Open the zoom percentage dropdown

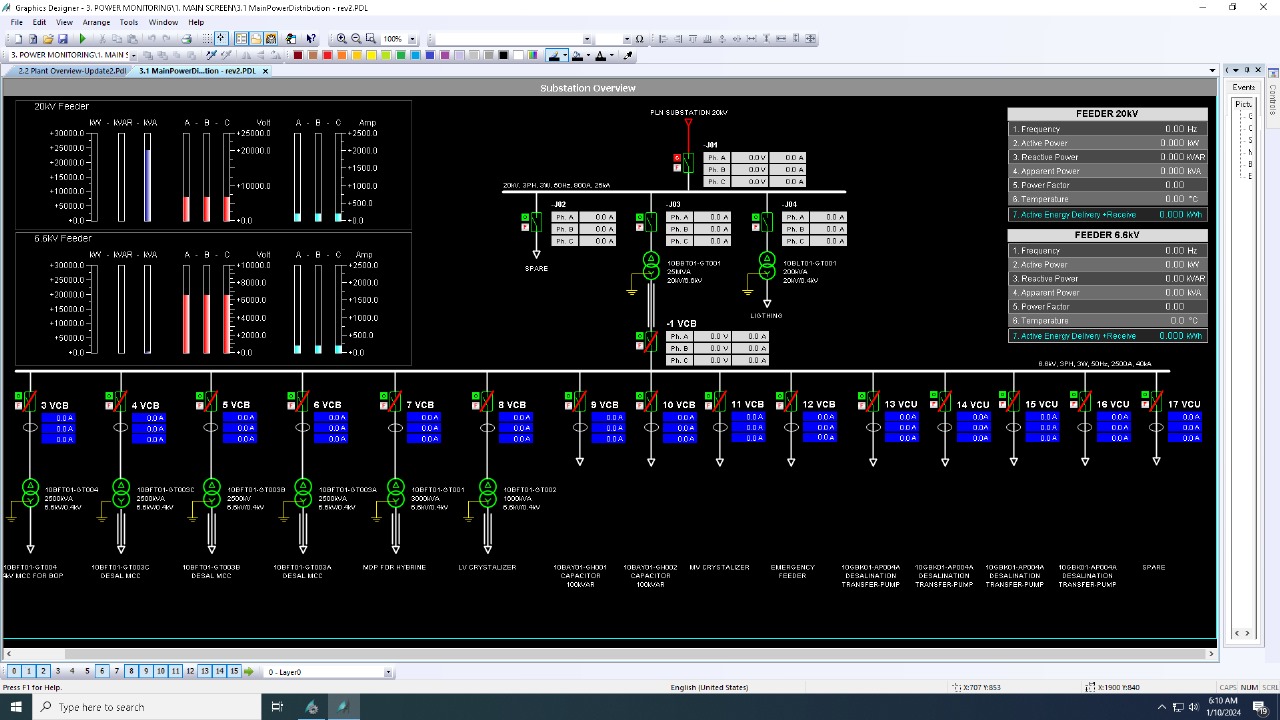(411, 38)
